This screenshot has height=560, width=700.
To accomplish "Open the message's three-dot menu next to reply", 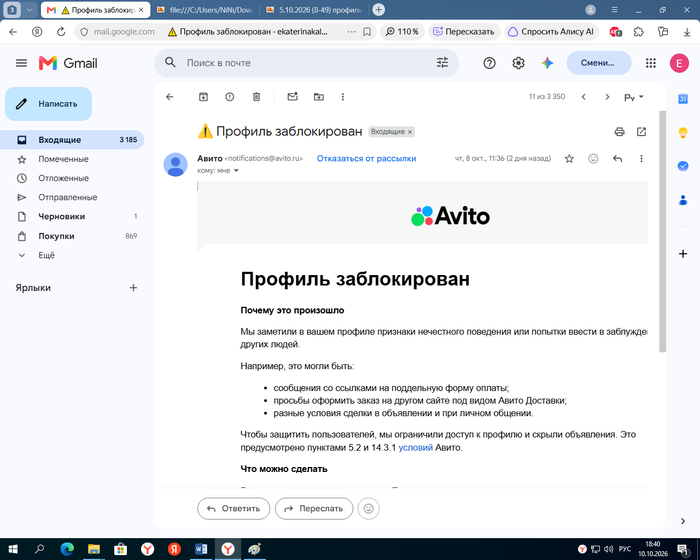I will 642,159.
